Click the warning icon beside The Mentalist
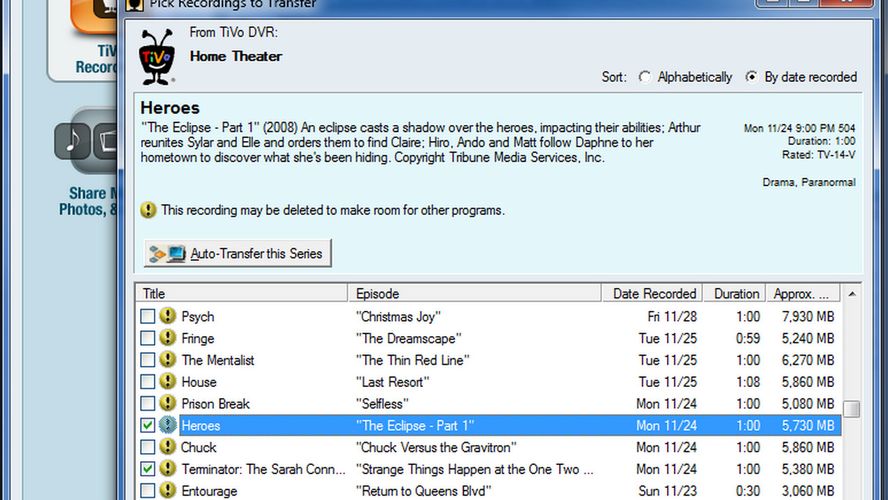 point(167,360)
